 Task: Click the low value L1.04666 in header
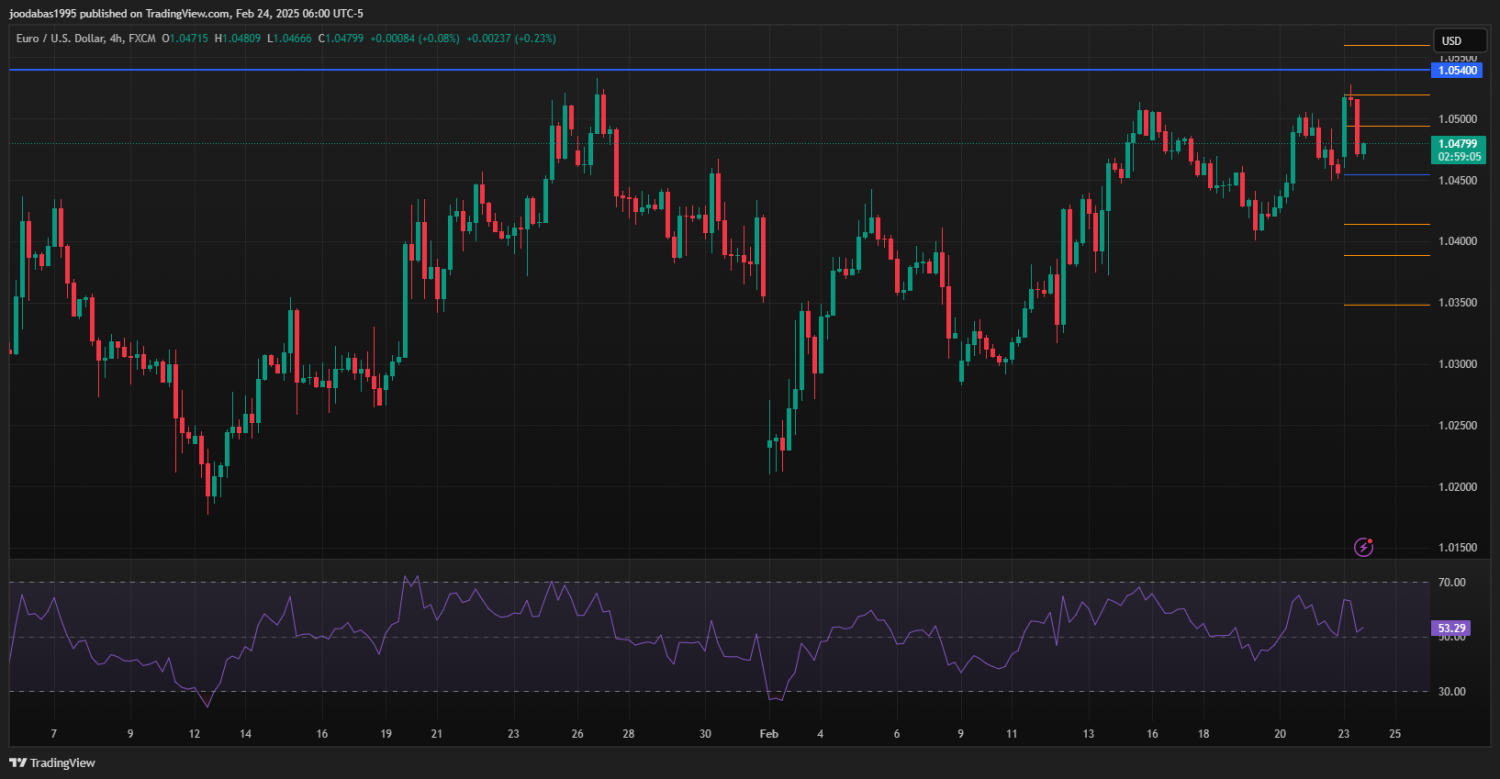coord(289,38)
